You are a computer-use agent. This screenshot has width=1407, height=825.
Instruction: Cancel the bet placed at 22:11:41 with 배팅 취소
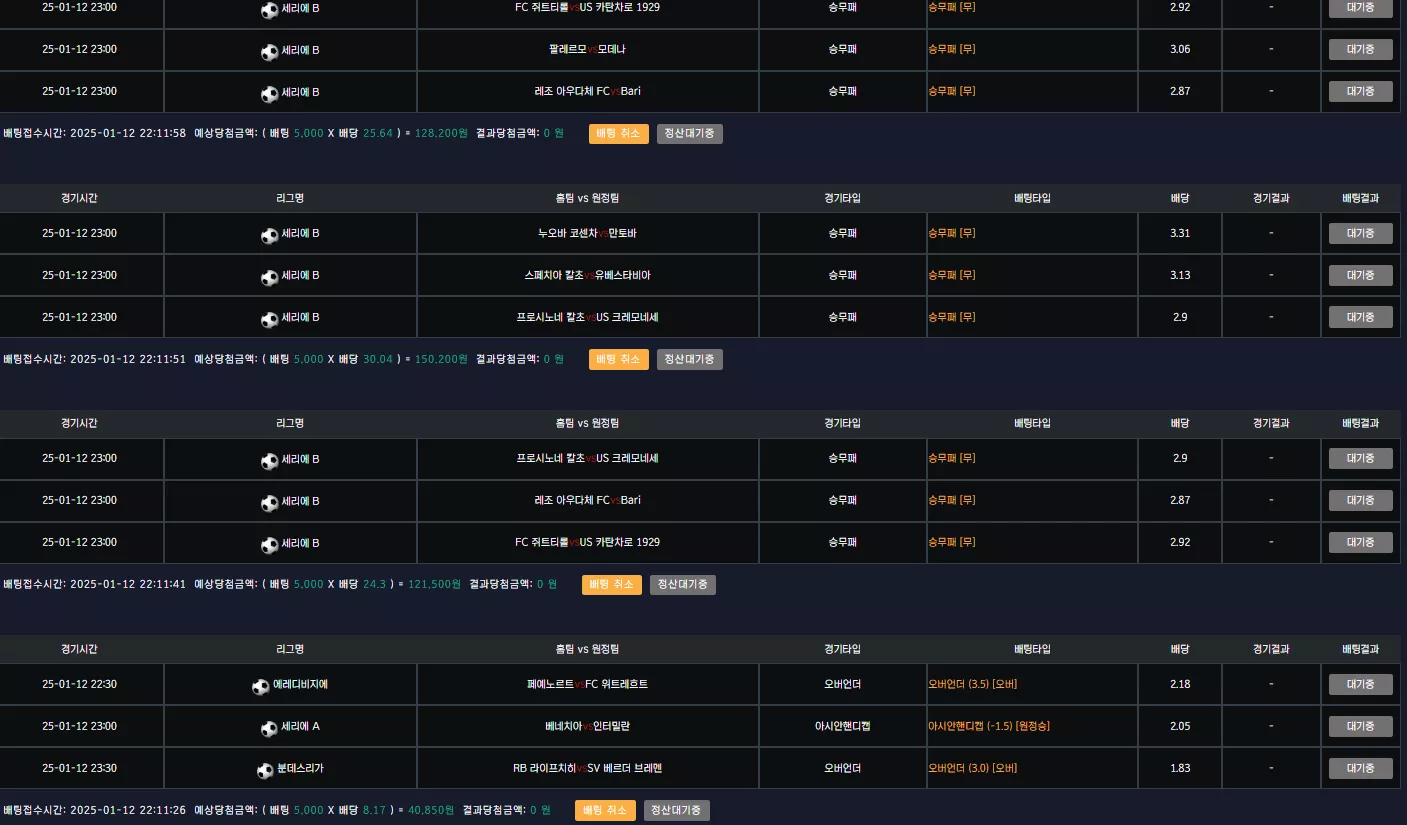611,585
